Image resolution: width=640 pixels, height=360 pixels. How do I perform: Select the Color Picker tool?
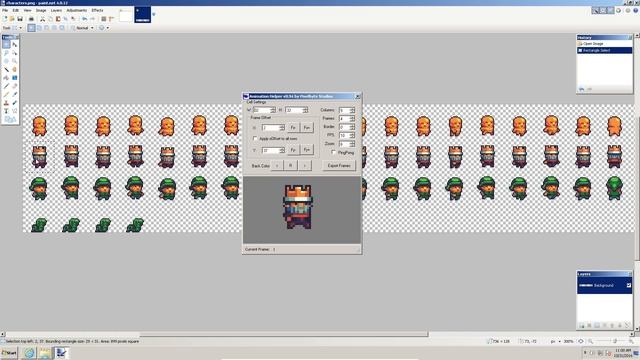pyautogui.click(x=14, y=94)
